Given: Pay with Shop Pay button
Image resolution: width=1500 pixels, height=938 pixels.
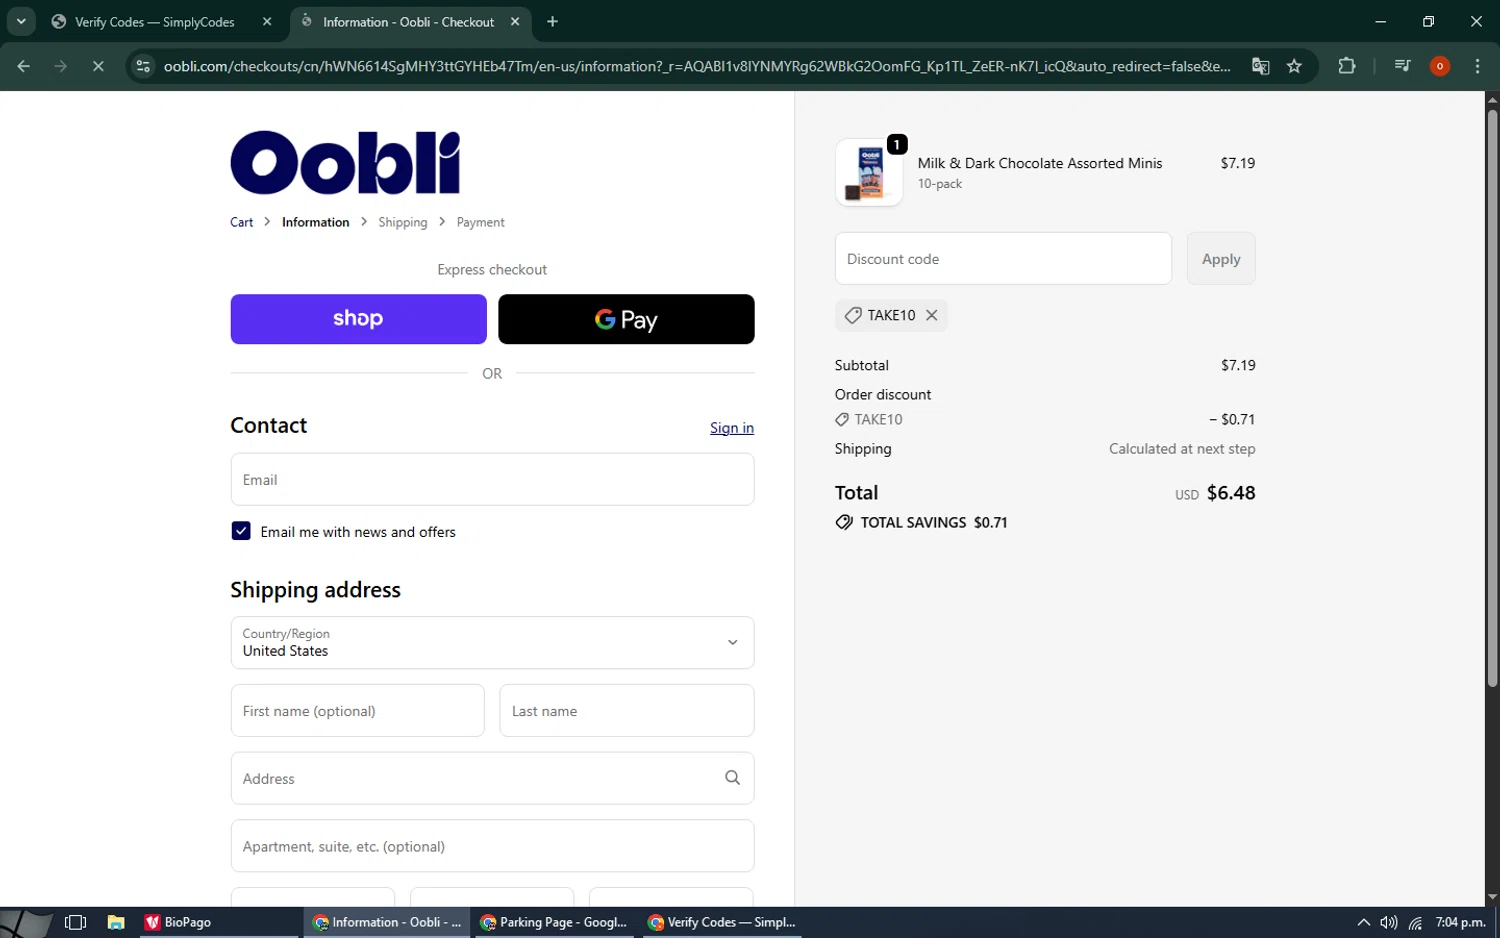Looking at the screenshot, I should pyautogui.click(x=358, y=319).
